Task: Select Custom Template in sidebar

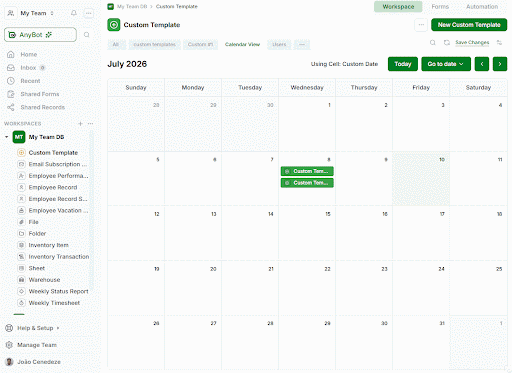Action: pyautogui.click(x=53, y=153)
